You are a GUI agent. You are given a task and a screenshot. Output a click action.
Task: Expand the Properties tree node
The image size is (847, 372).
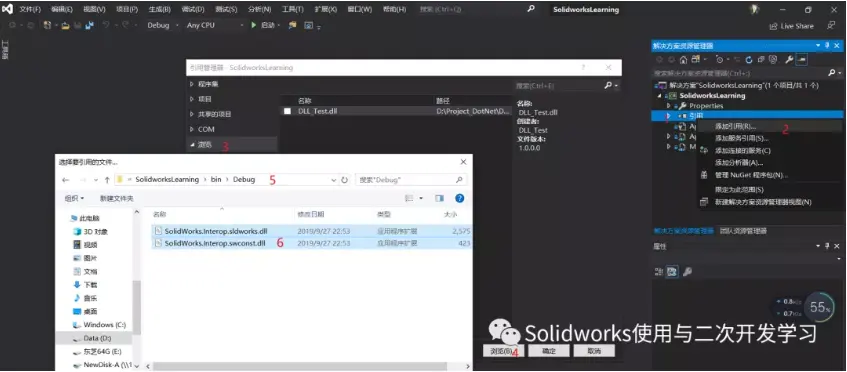pyautogui.click(x=669, y=106)
